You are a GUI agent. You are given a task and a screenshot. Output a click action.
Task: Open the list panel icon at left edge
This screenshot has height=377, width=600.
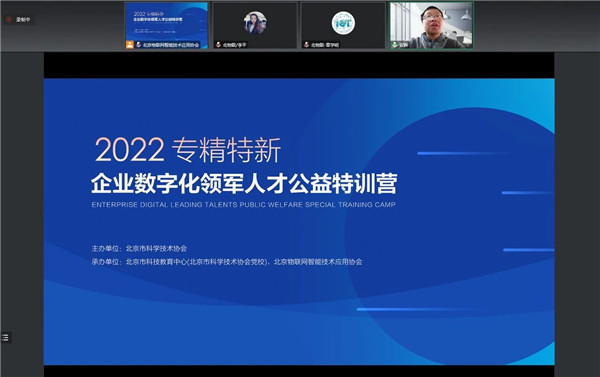(5, 337)
